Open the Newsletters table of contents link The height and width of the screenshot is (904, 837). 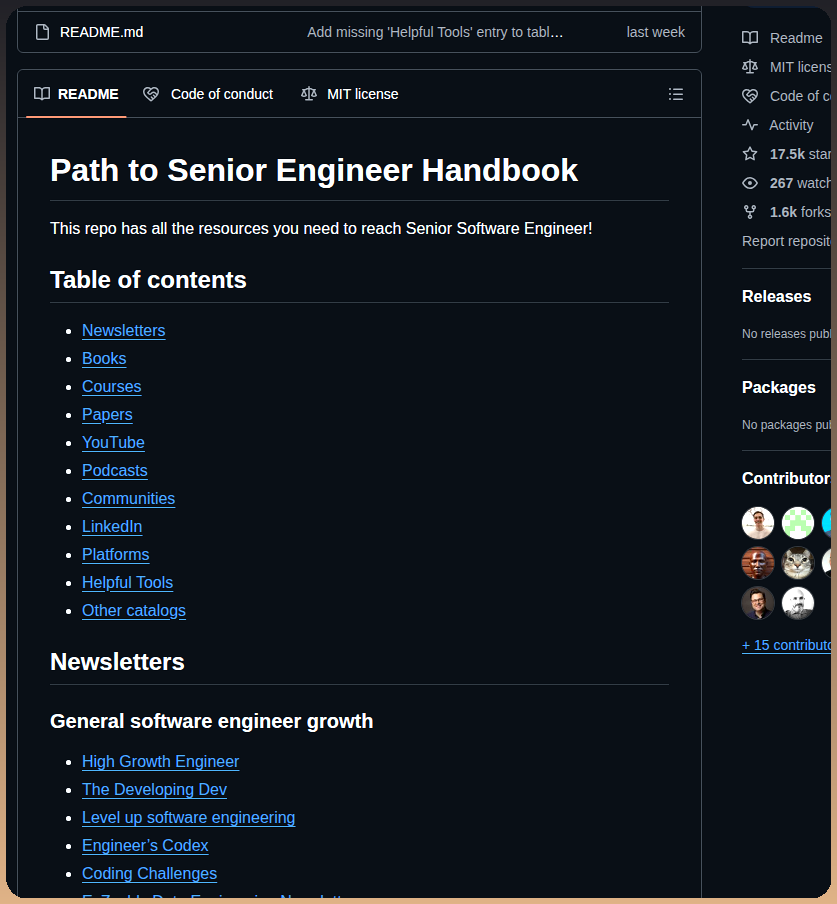(123, 330)
